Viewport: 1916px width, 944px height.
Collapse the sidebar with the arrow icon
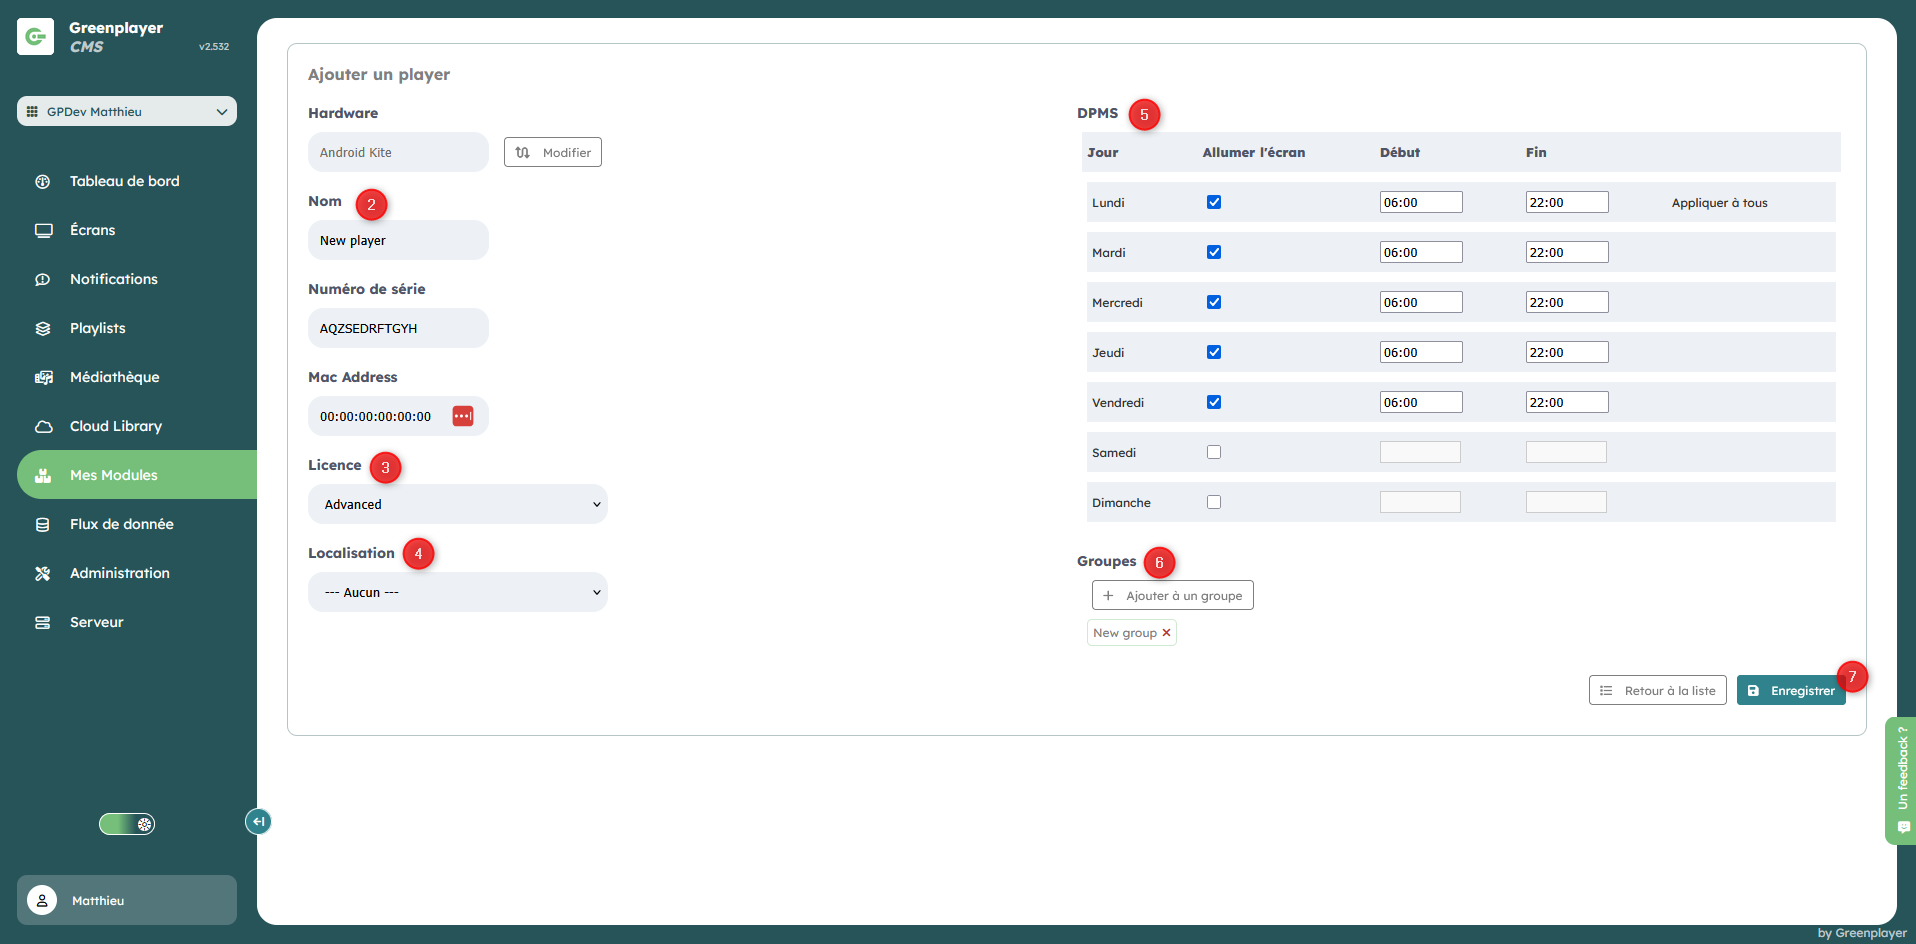pos(258,821)
